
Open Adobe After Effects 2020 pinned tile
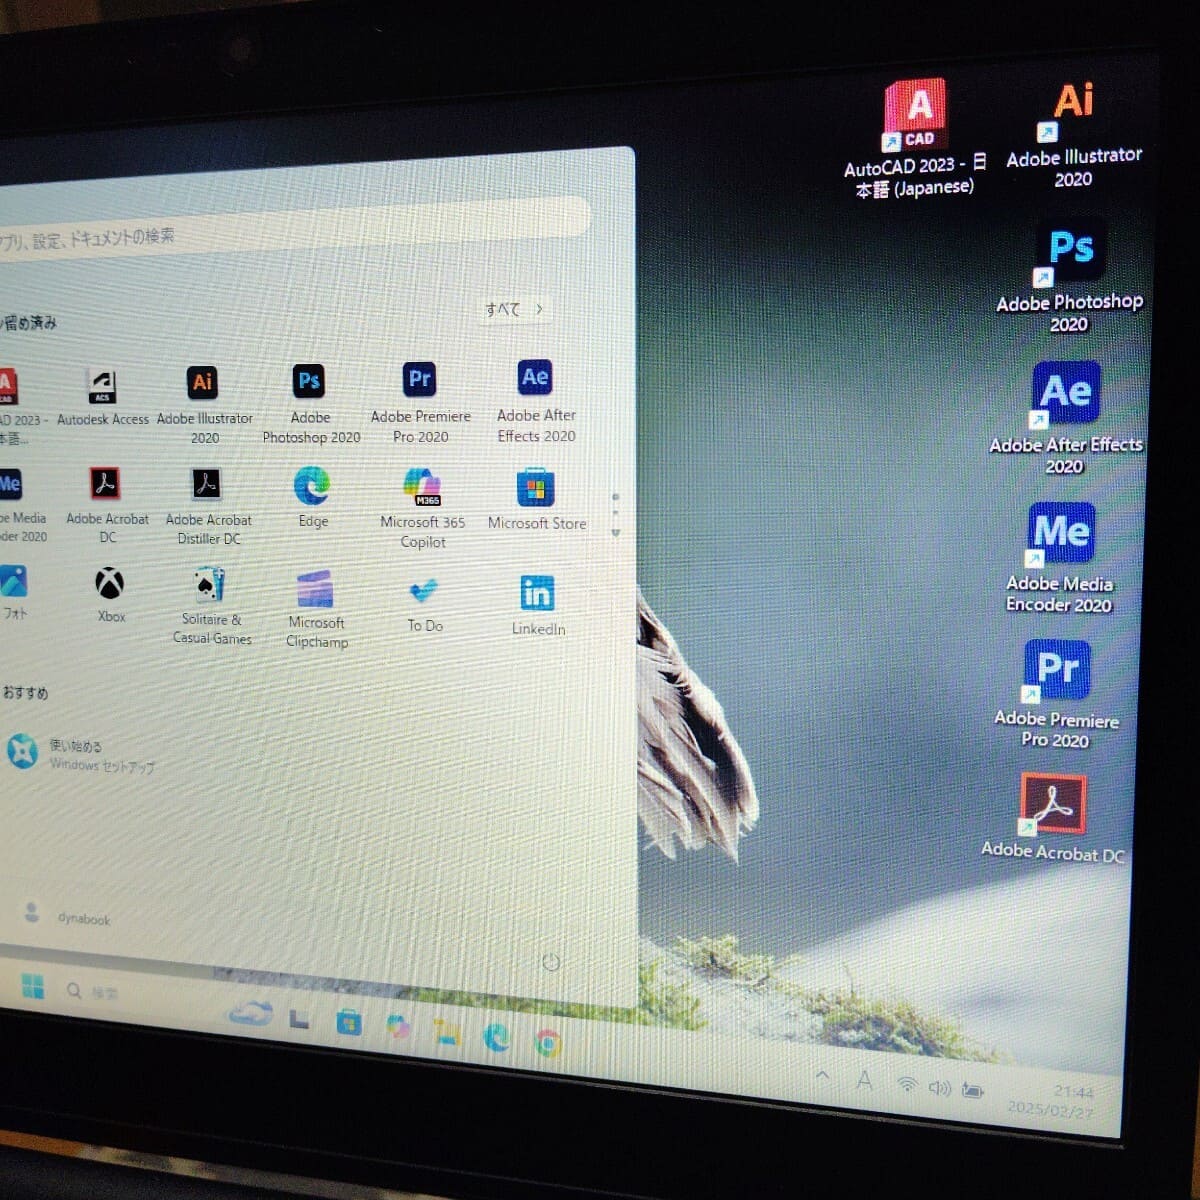536,401
